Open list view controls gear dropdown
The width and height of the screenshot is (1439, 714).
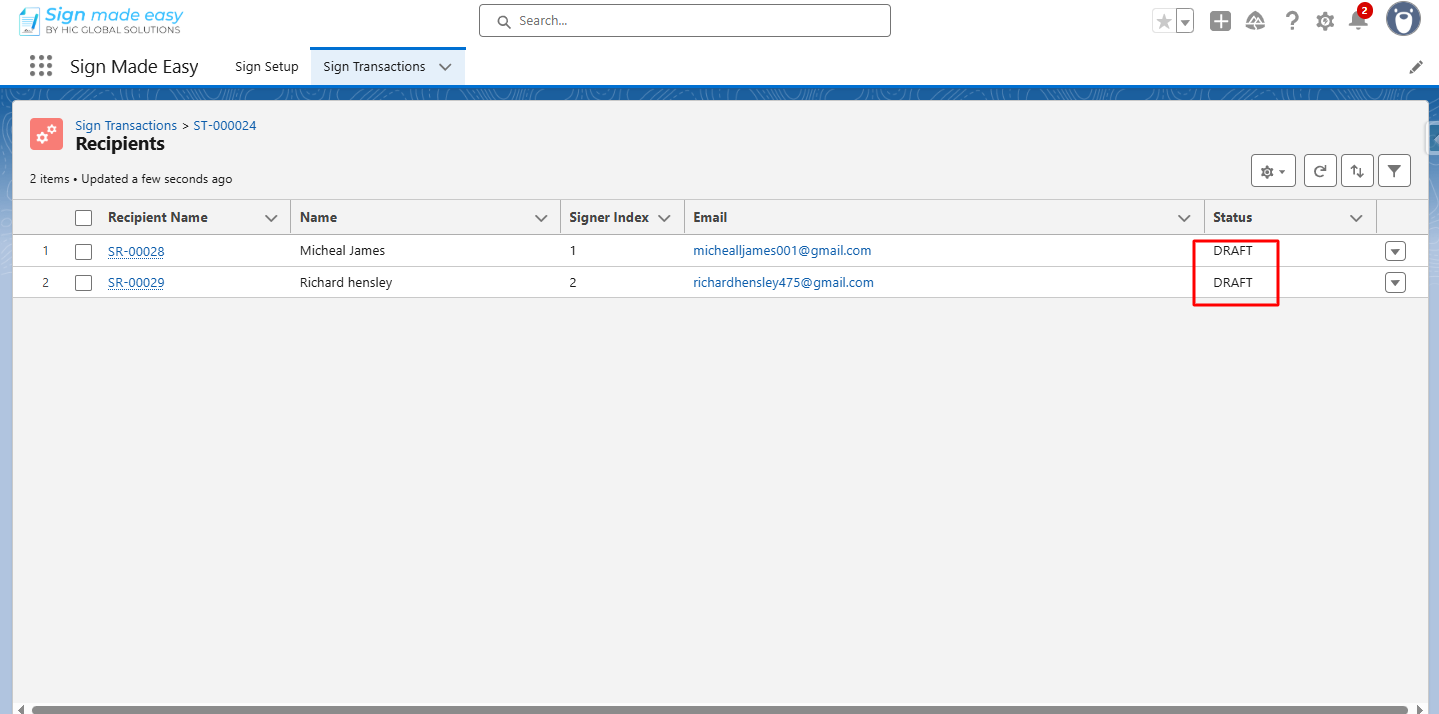(1273, 171)
